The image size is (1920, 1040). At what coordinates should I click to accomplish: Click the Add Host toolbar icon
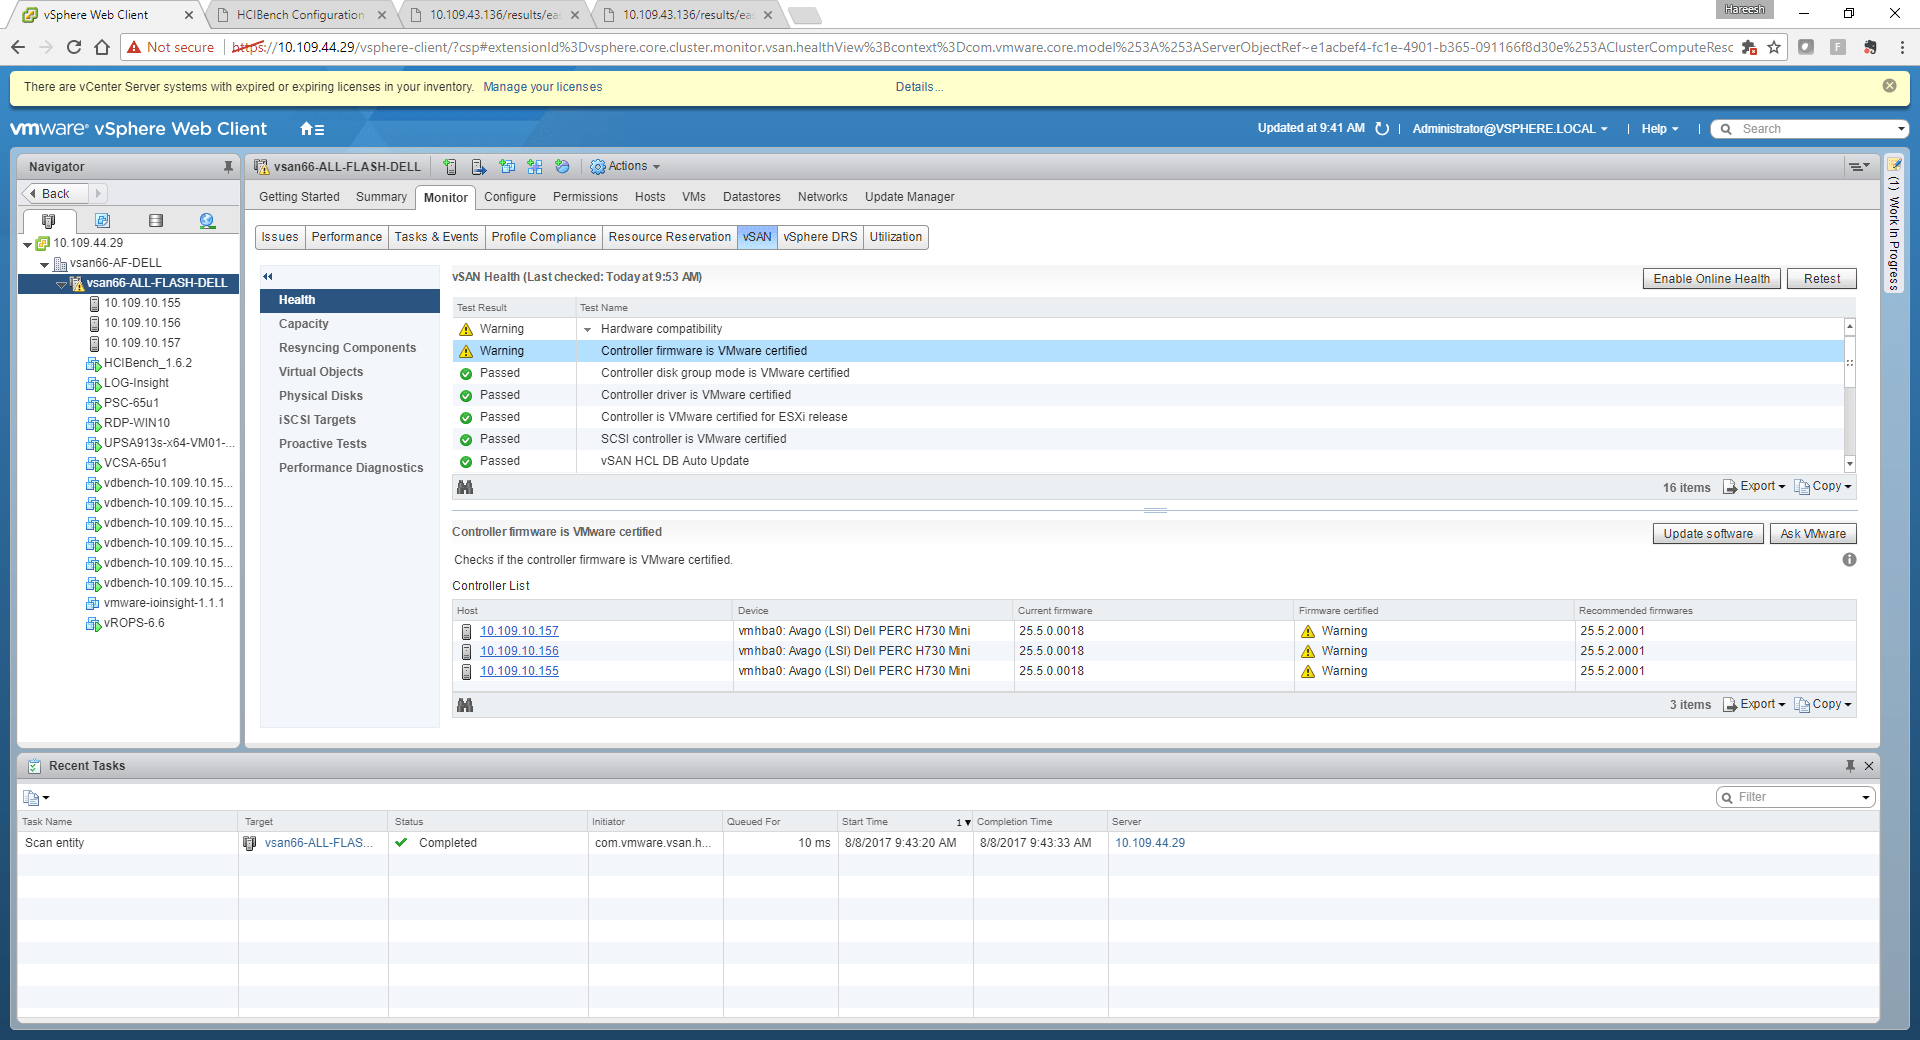pyautogui.click(x=450, y=167)
